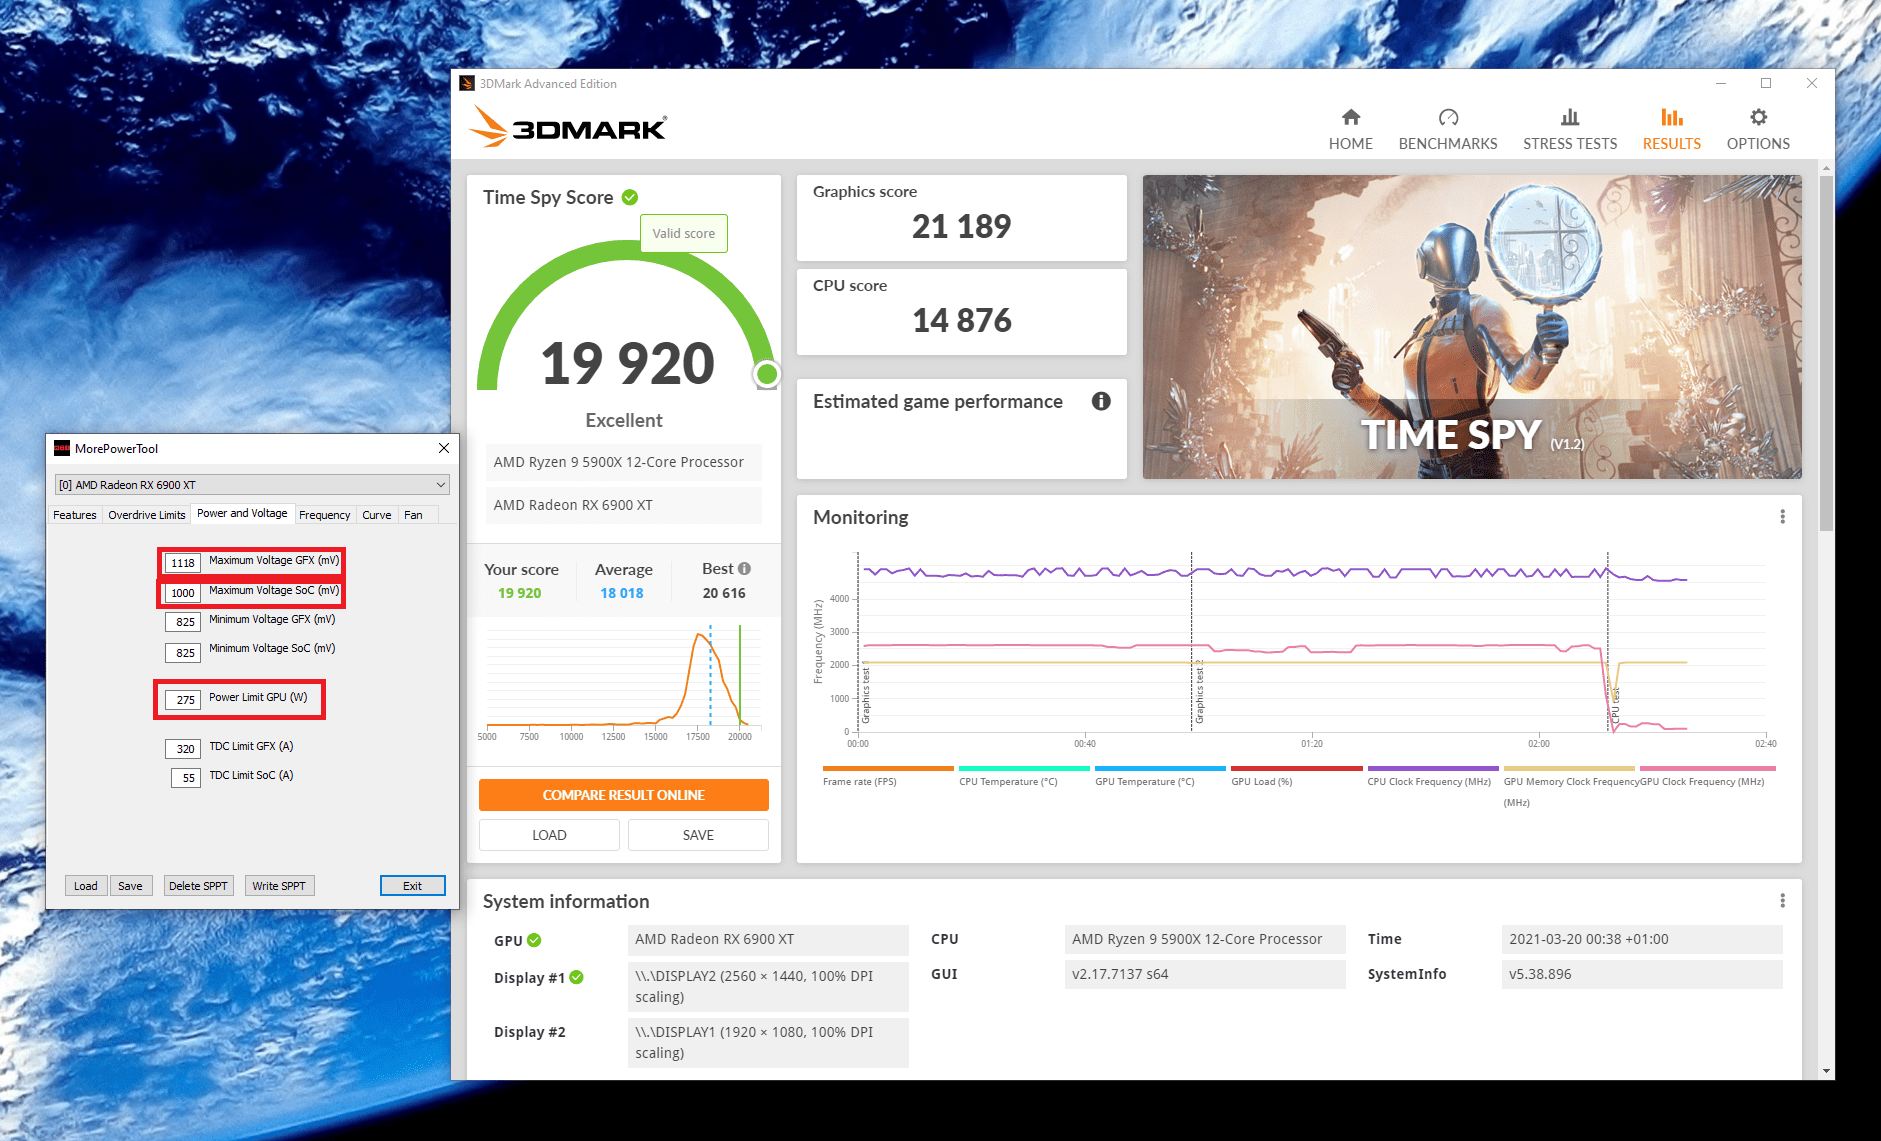1881x1141 pixels.
Task: Click the CPU score value 14 876
Action: 961,321
